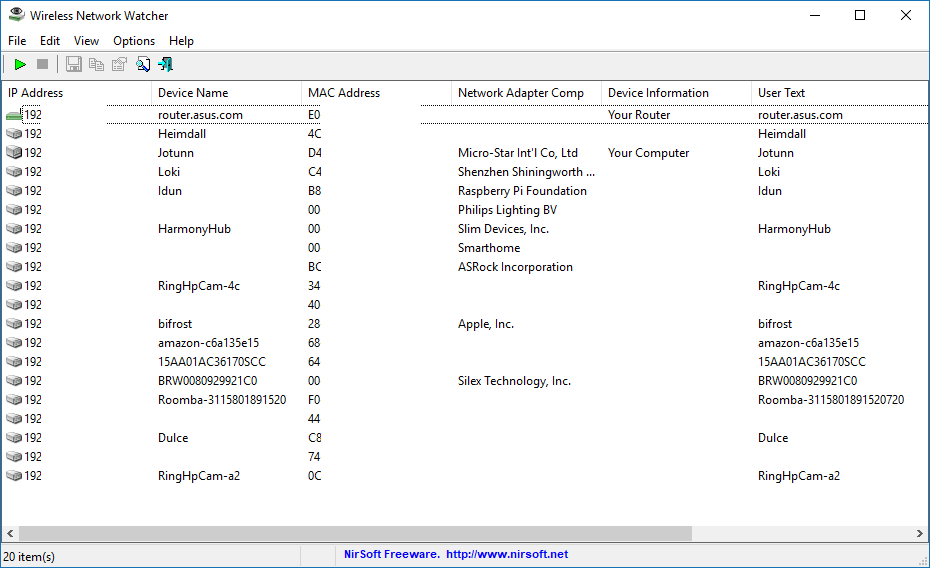Open the View menu
Screen dimensions: 930x568
tap(87, 41)
